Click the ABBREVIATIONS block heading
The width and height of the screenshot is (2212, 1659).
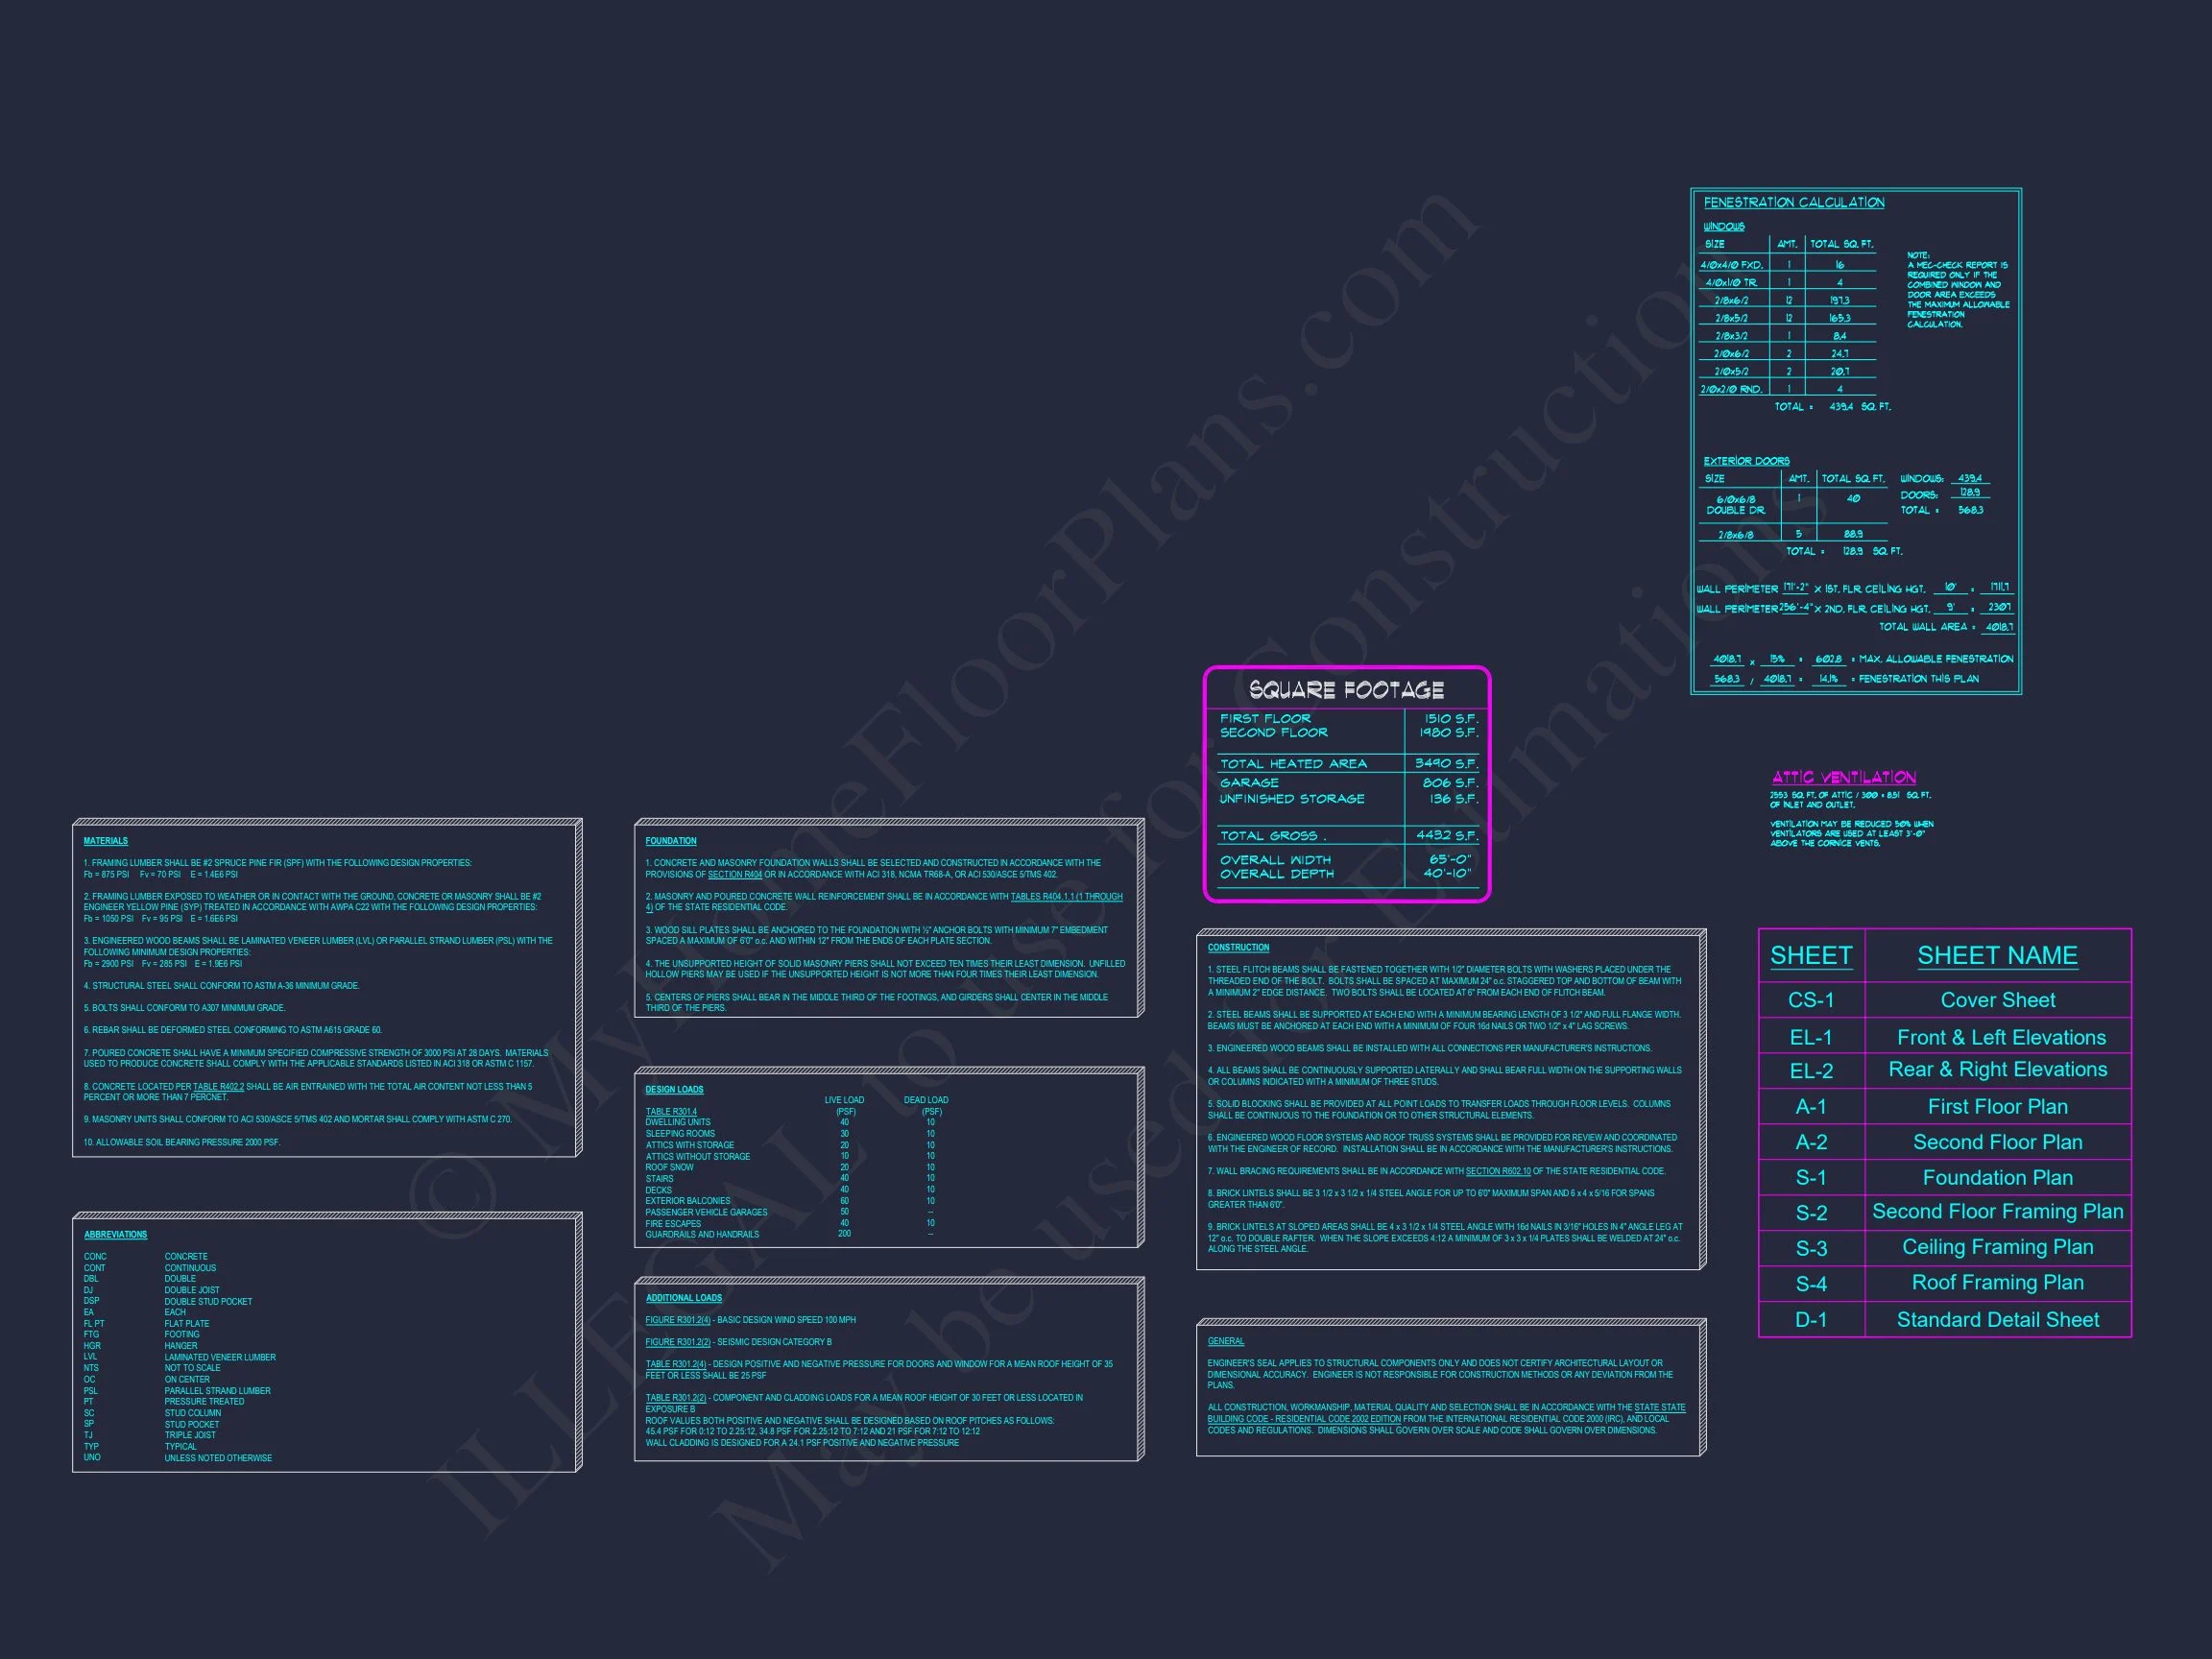click(115, 1235)
